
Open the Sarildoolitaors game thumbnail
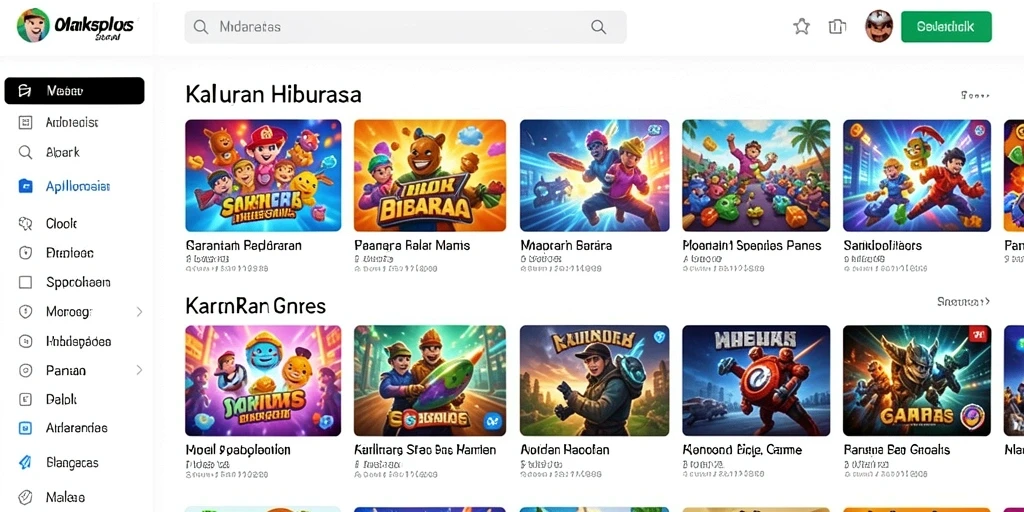tap(917, 175)
